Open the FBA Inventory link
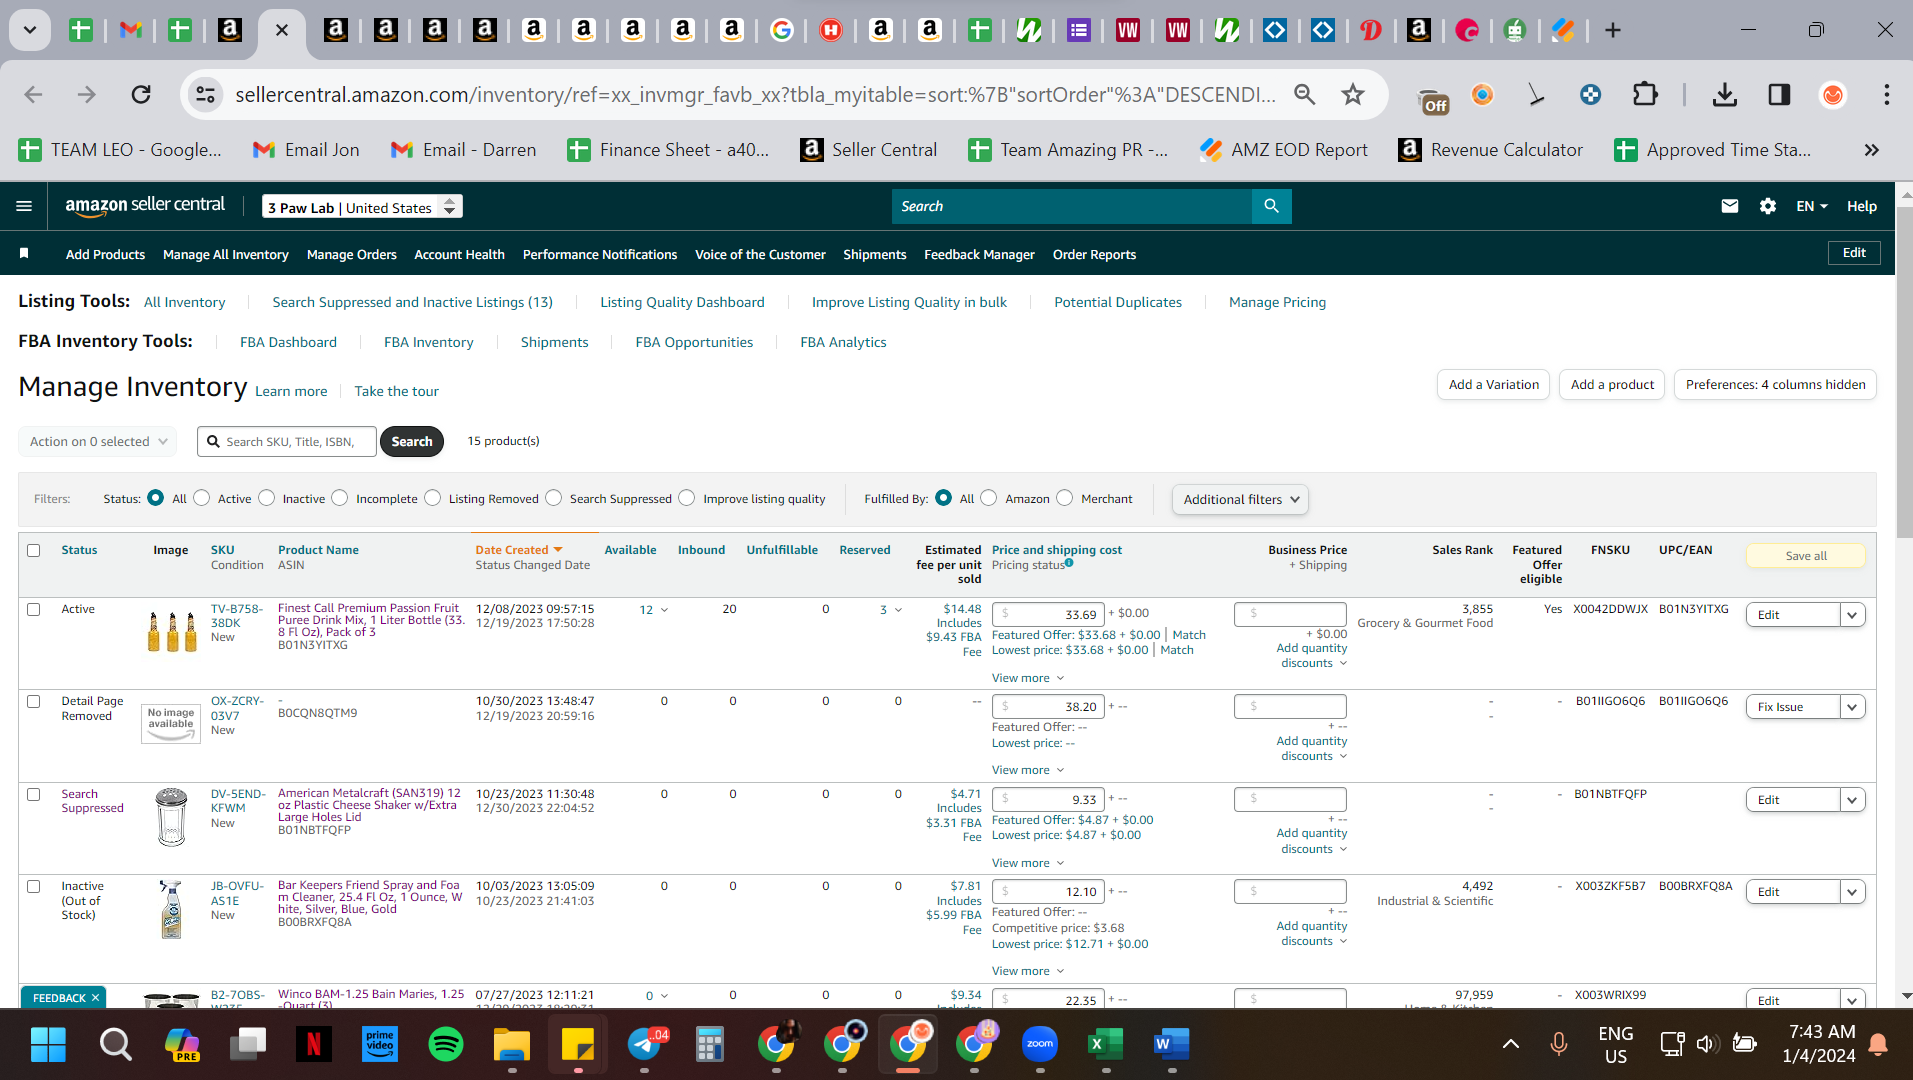 pos(429,342)
